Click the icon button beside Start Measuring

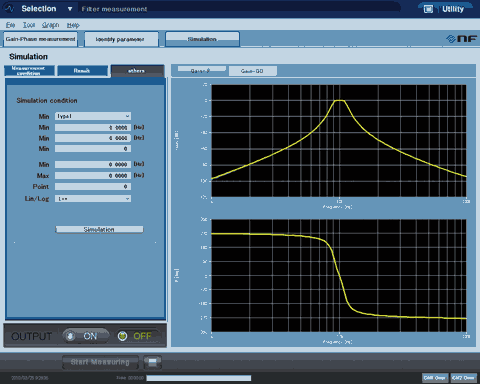click(153, 362)
